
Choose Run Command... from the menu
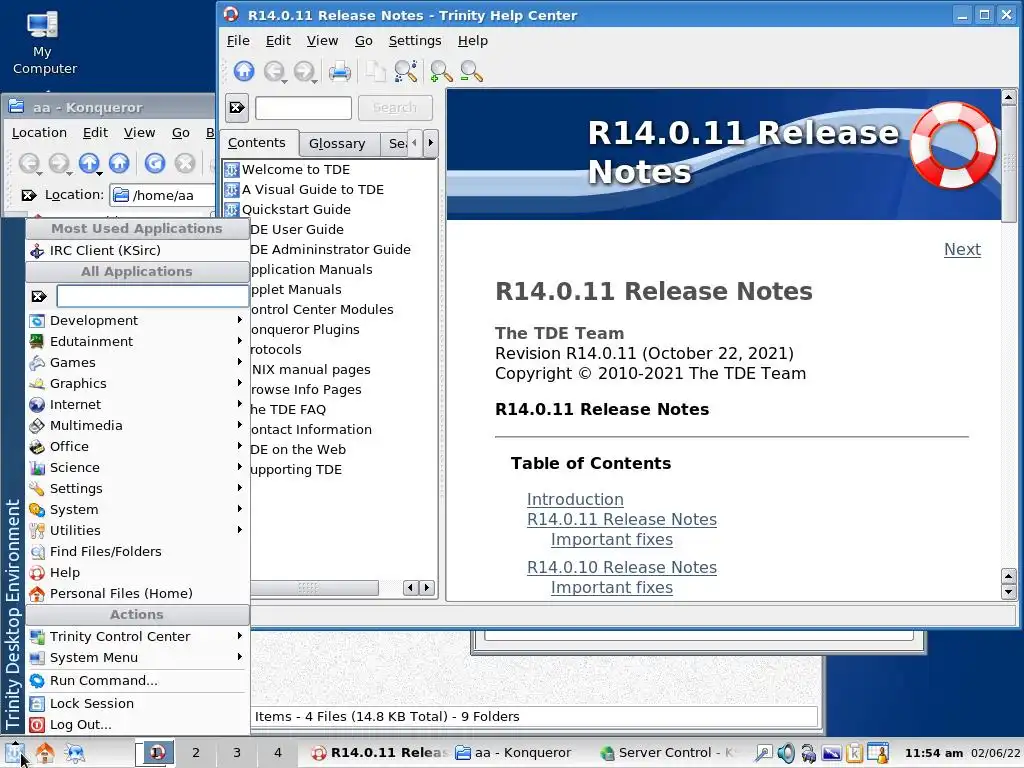click(137, 680)
